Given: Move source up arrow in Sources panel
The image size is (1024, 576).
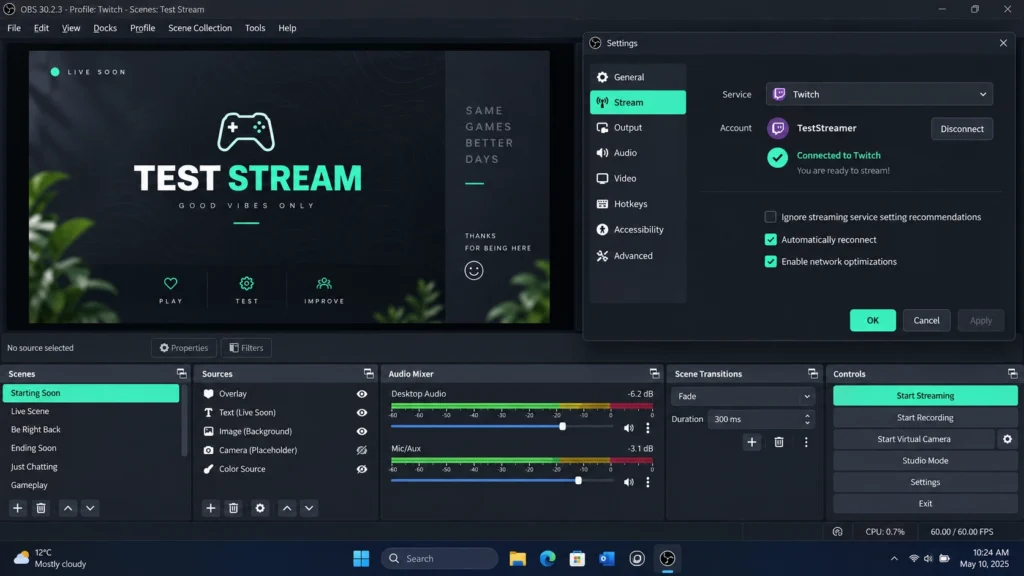Looking at the screenshot, I should click(x=287, y=508).
